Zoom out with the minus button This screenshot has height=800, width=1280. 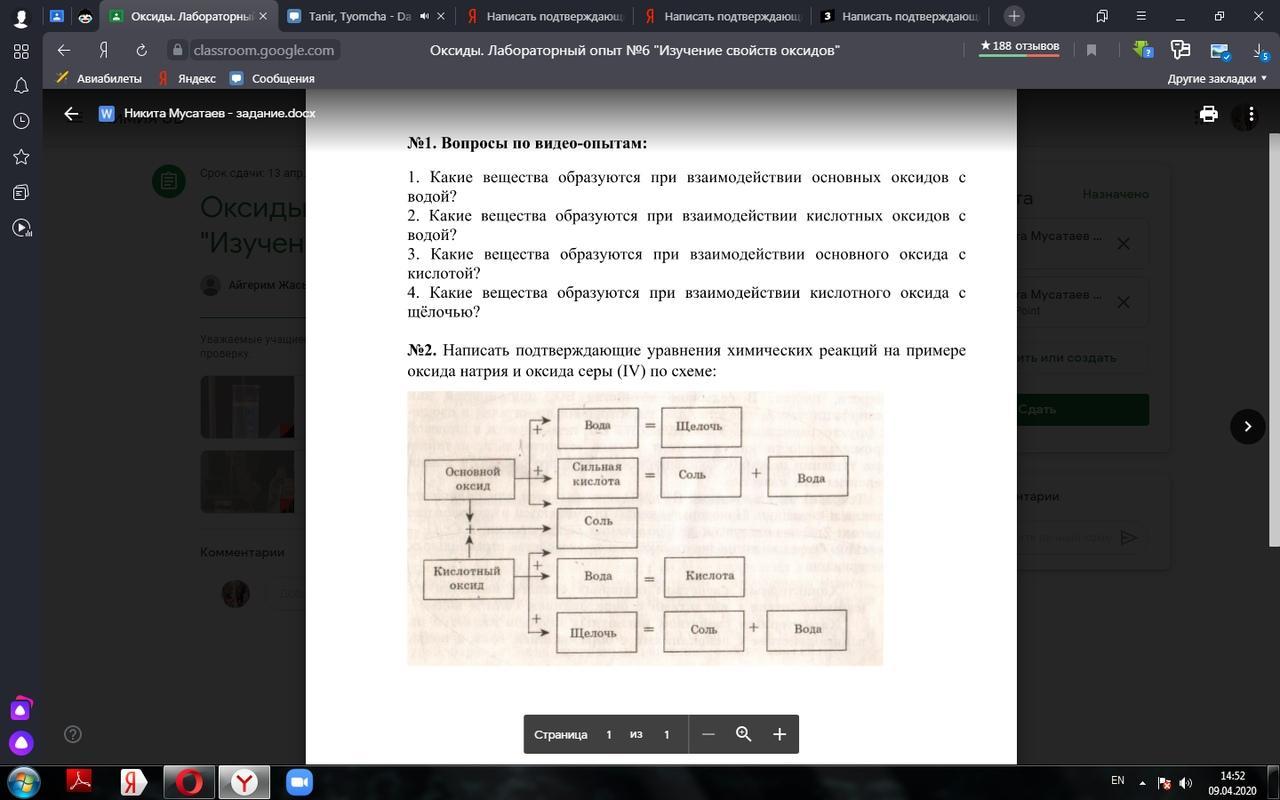(708, 734)
